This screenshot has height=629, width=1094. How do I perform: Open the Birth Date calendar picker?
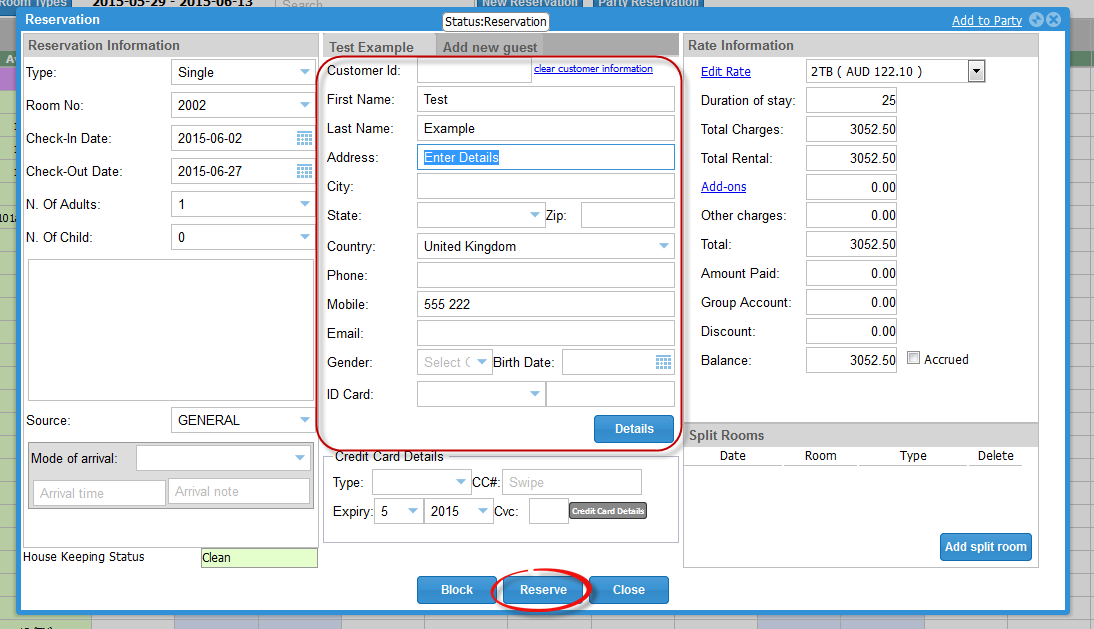(663, 362)
